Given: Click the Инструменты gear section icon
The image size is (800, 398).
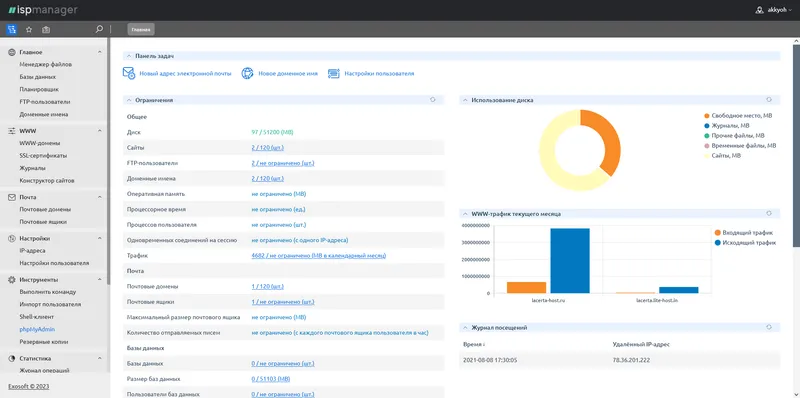Looking at the screenshot, I should pos(12,280).
